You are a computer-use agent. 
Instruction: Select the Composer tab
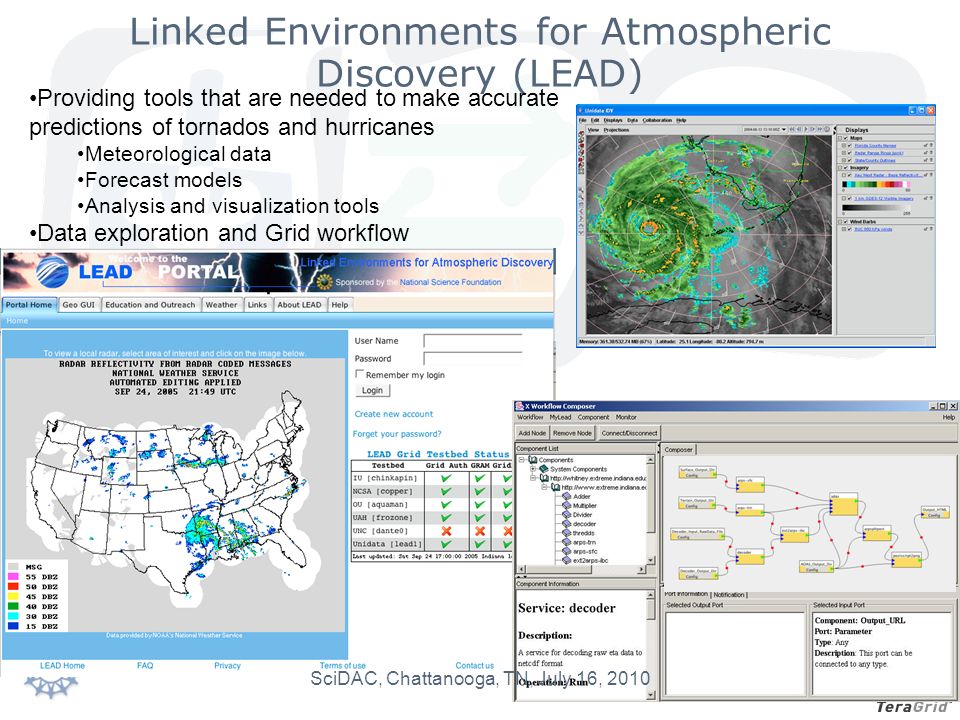coord(678,449)
